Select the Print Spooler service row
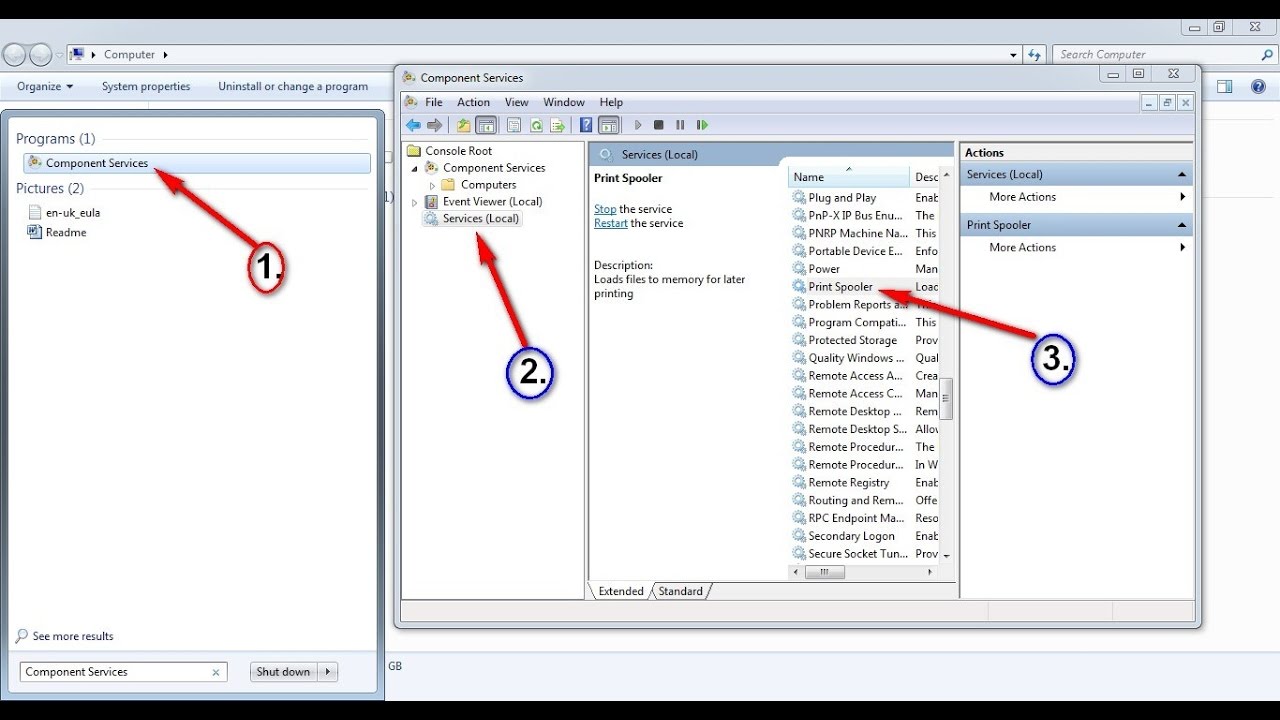 pyautogui.click(x=865, y=287)
